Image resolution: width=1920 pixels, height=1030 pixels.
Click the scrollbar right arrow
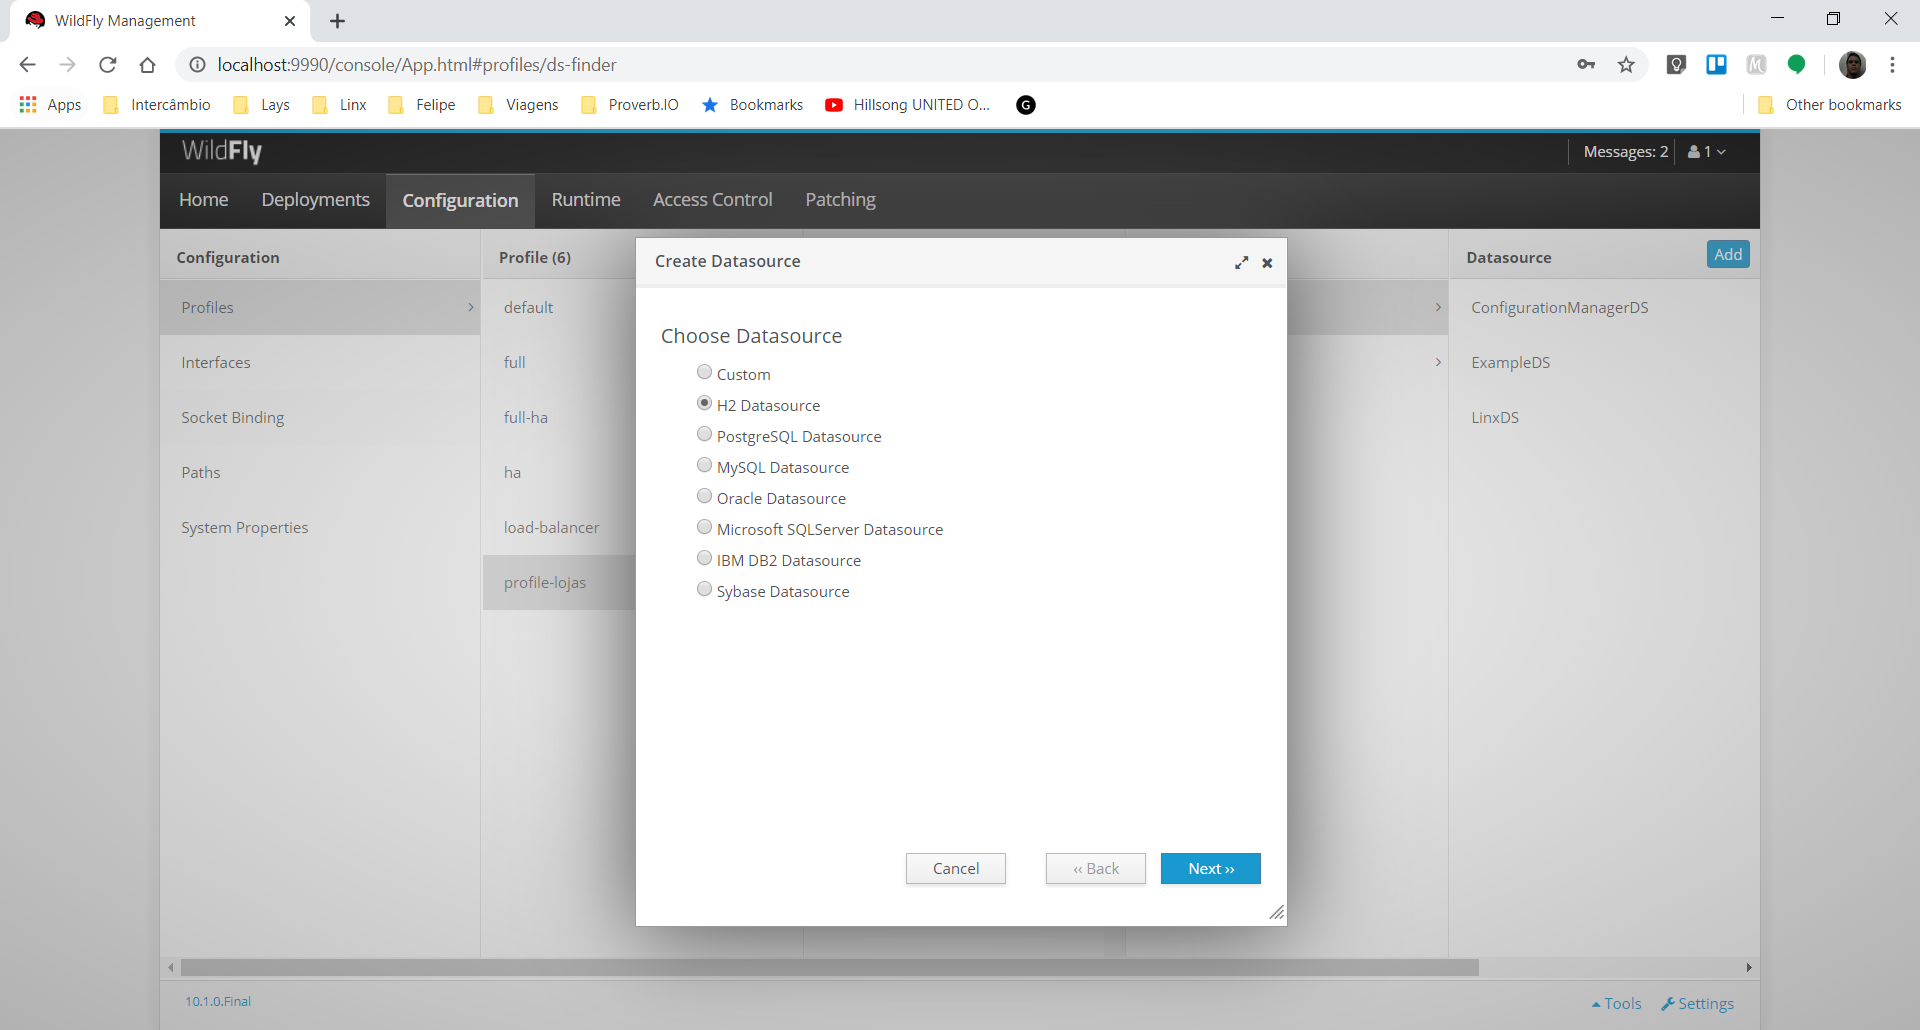click(1749, 968)
